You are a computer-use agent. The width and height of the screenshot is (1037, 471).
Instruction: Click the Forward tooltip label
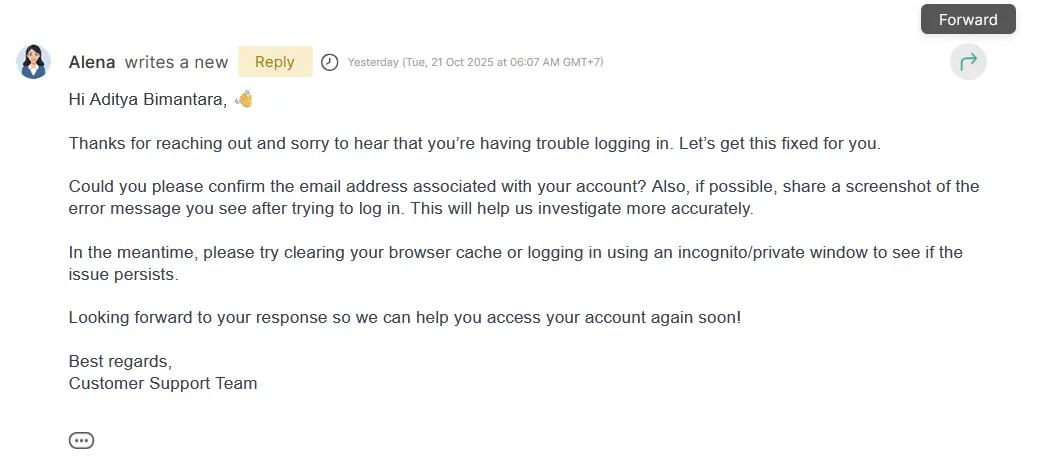968,19
